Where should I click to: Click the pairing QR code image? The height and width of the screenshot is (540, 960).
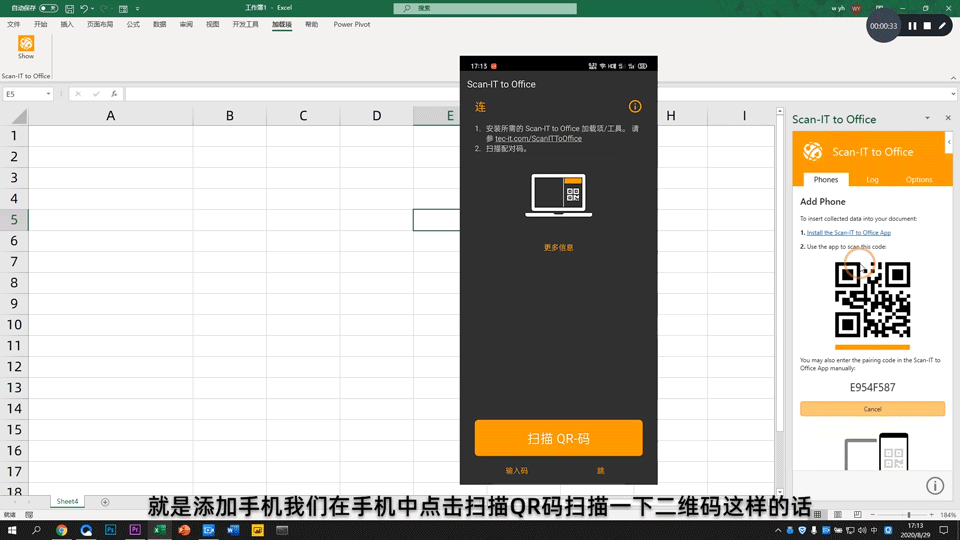pyautogui.click(x=872, y=300)
